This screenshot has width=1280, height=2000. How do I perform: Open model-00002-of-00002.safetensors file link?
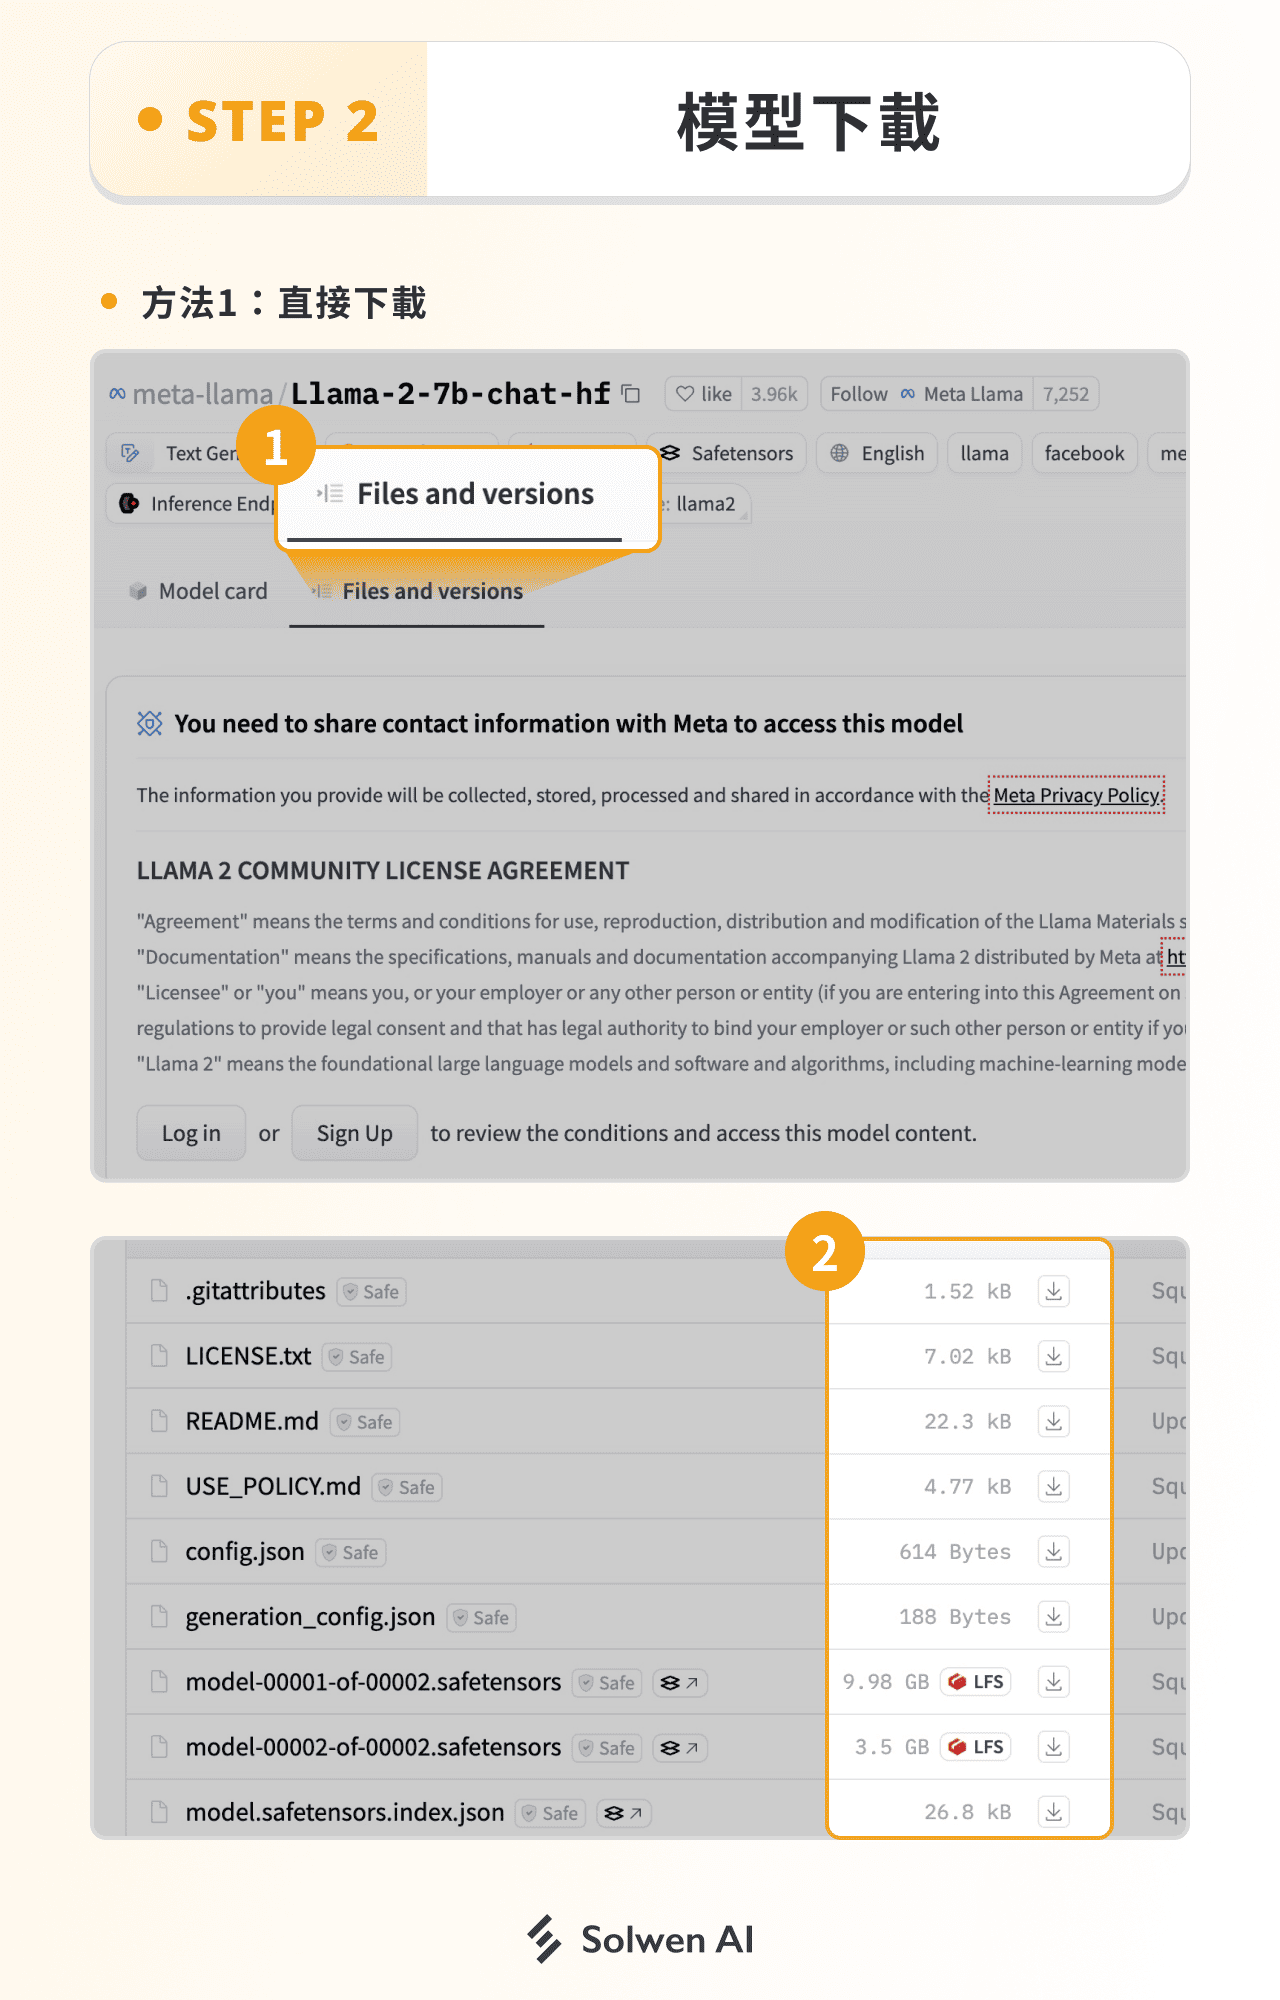[x=373, y=1747]
